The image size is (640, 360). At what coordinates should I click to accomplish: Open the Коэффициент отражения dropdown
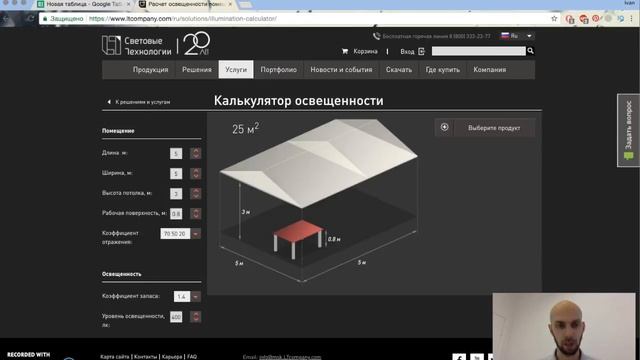(x=196, y=234)
